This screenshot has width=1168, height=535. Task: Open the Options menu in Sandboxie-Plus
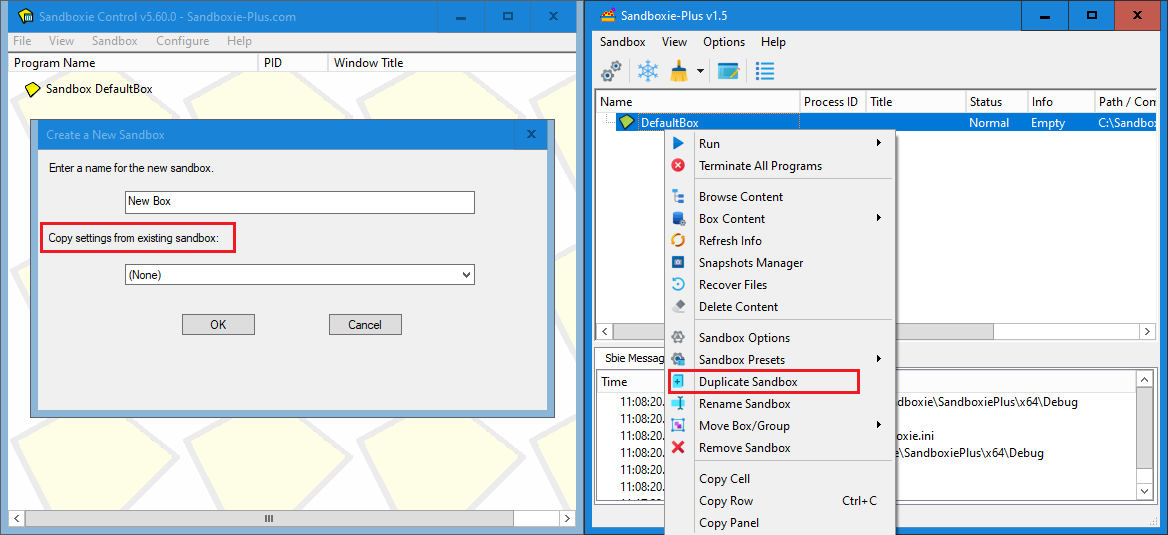723,42
